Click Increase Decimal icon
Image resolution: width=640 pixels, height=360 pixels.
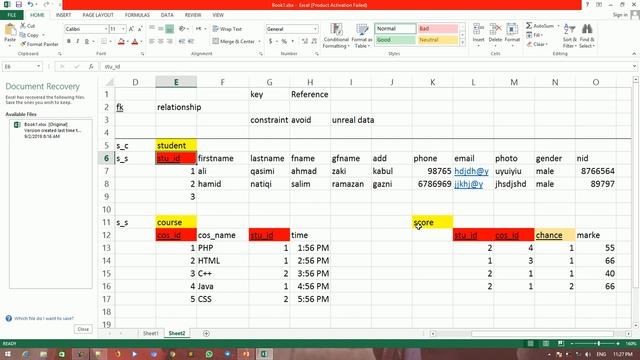coord(305,41)
